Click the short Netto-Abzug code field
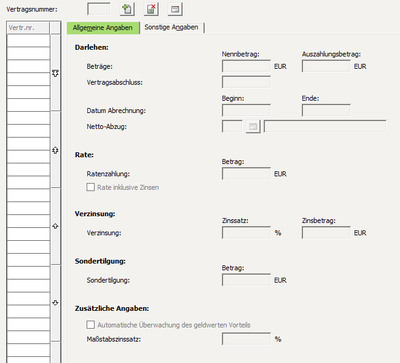 pyautogui.click(x=232, y=126)
